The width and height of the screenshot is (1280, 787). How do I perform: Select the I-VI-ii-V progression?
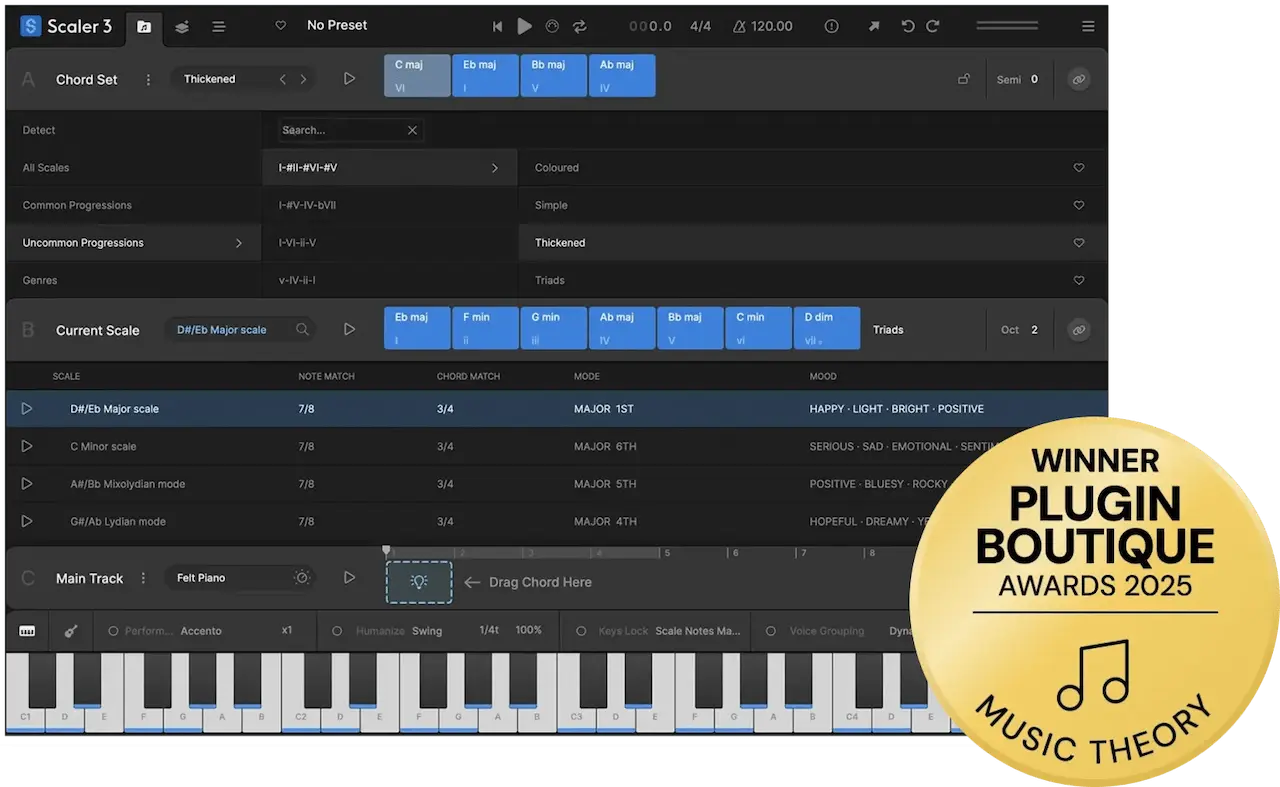[x=390, y=243]
